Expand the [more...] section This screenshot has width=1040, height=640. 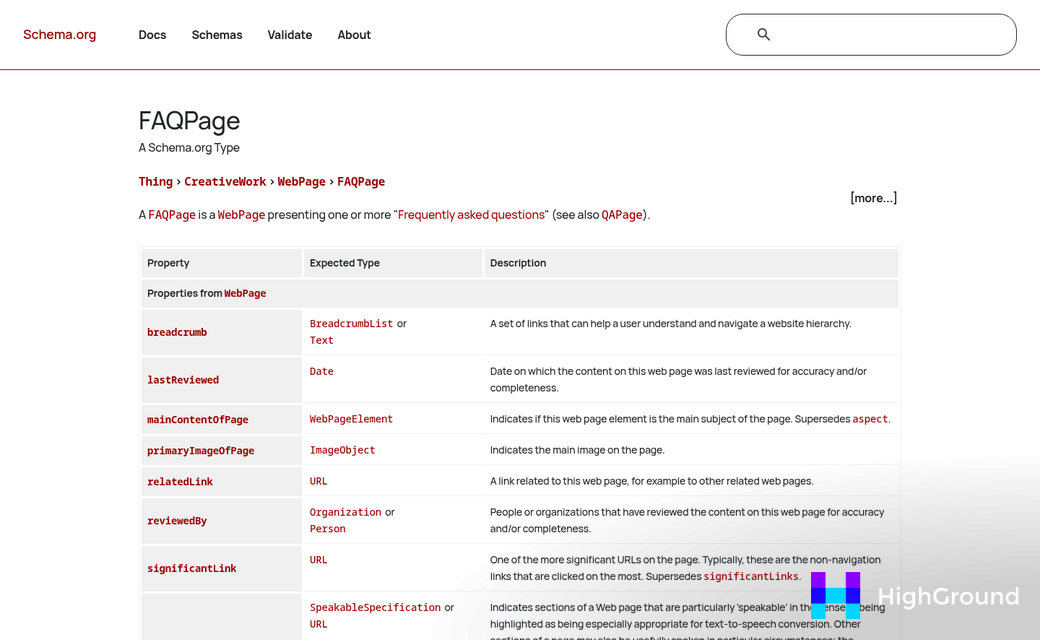point(873,197)
